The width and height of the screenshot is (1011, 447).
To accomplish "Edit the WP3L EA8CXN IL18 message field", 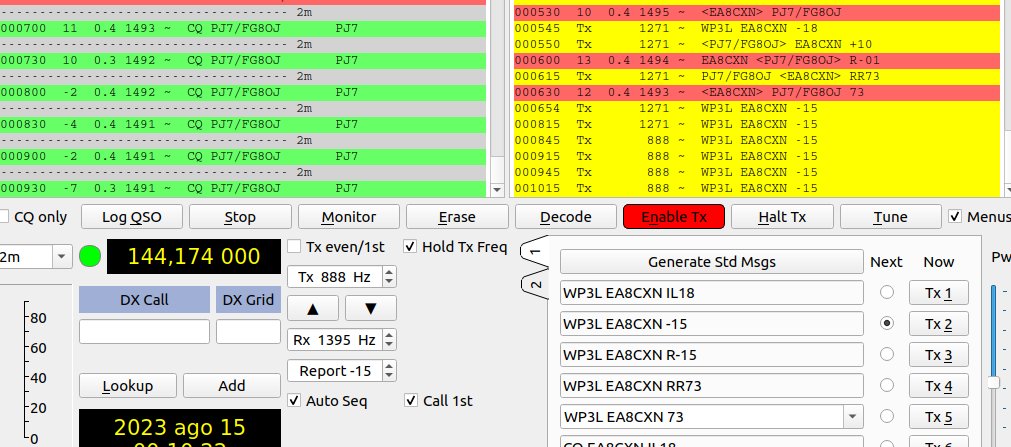I will coord(712,293).
